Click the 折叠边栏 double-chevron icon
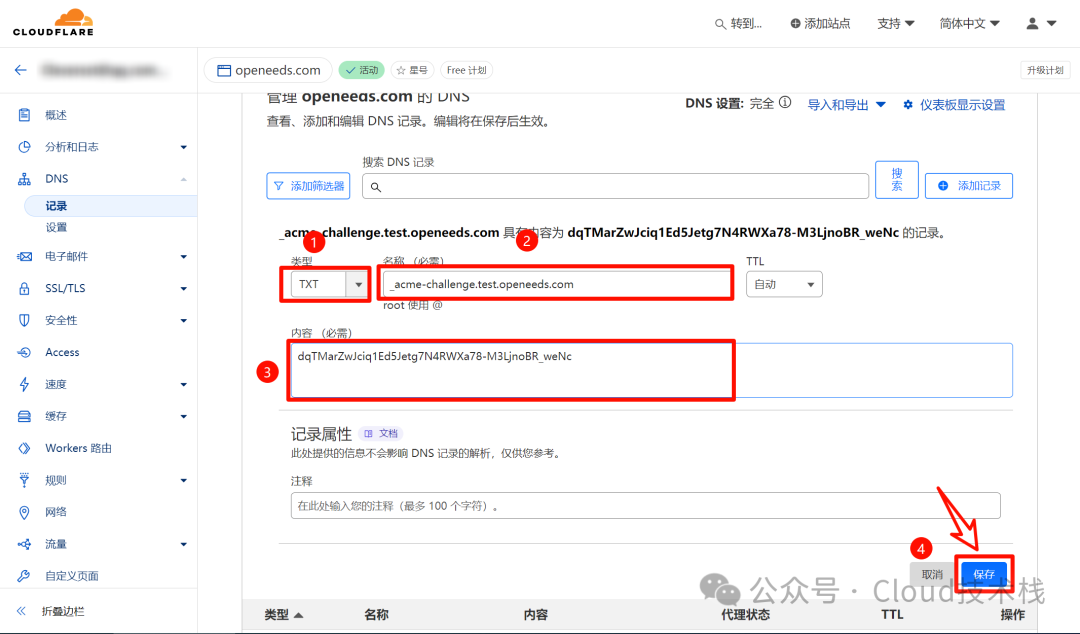 coord(21,611)
